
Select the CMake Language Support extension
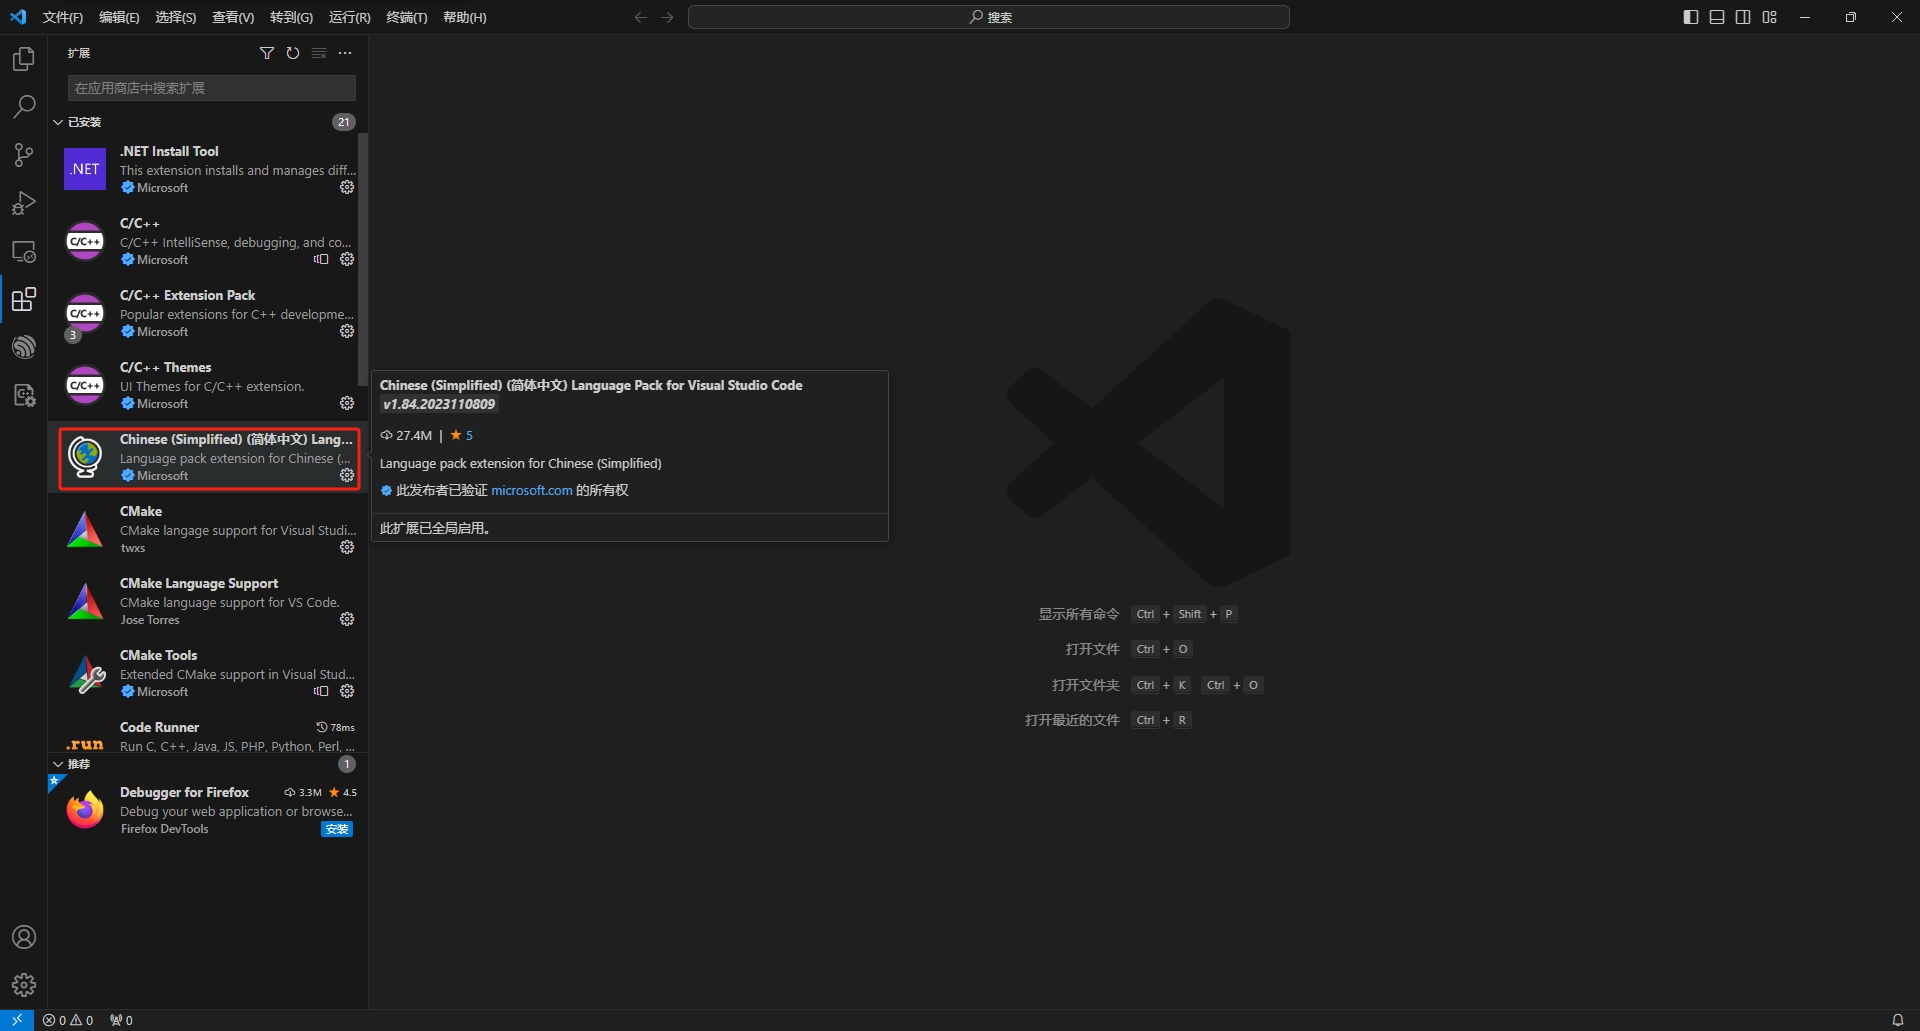point(208,601)
